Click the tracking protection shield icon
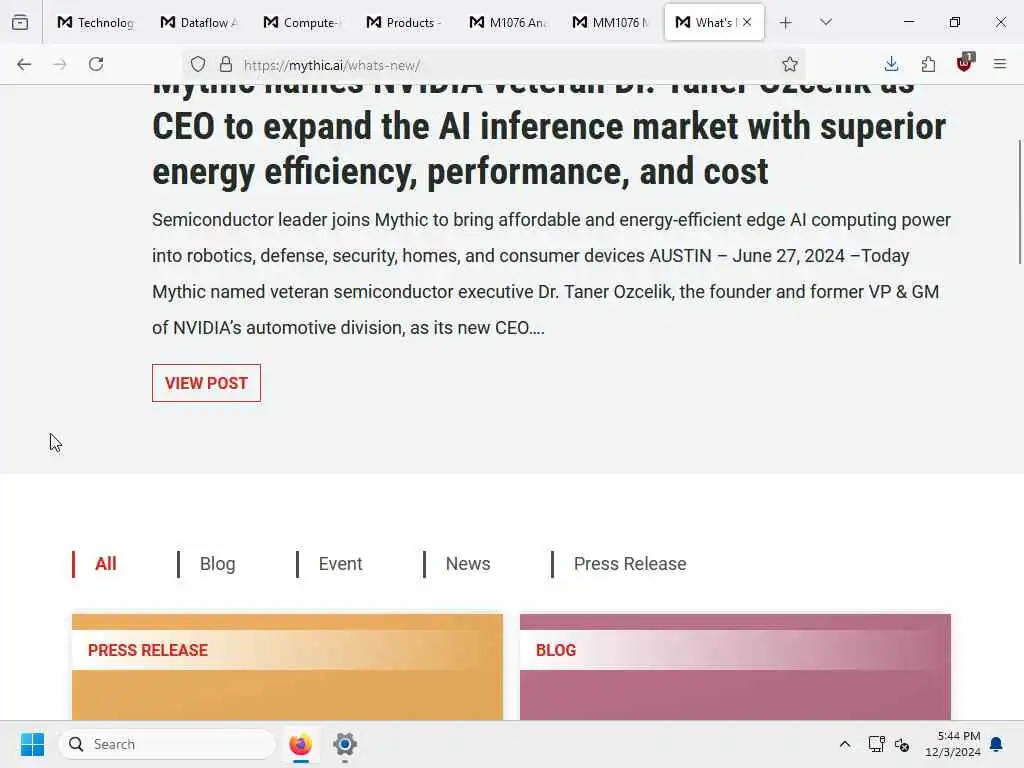The width and height of the screenshot is (1024, 768). (198, 64)
